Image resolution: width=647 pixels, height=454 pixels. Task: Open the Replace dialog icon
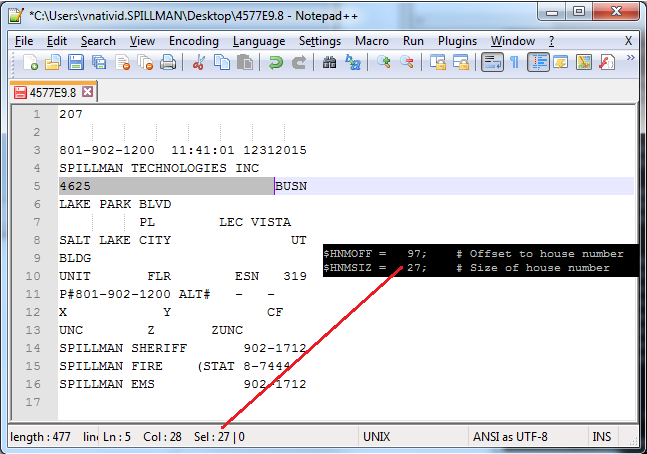pyautogui.click(x=352, y=62)
